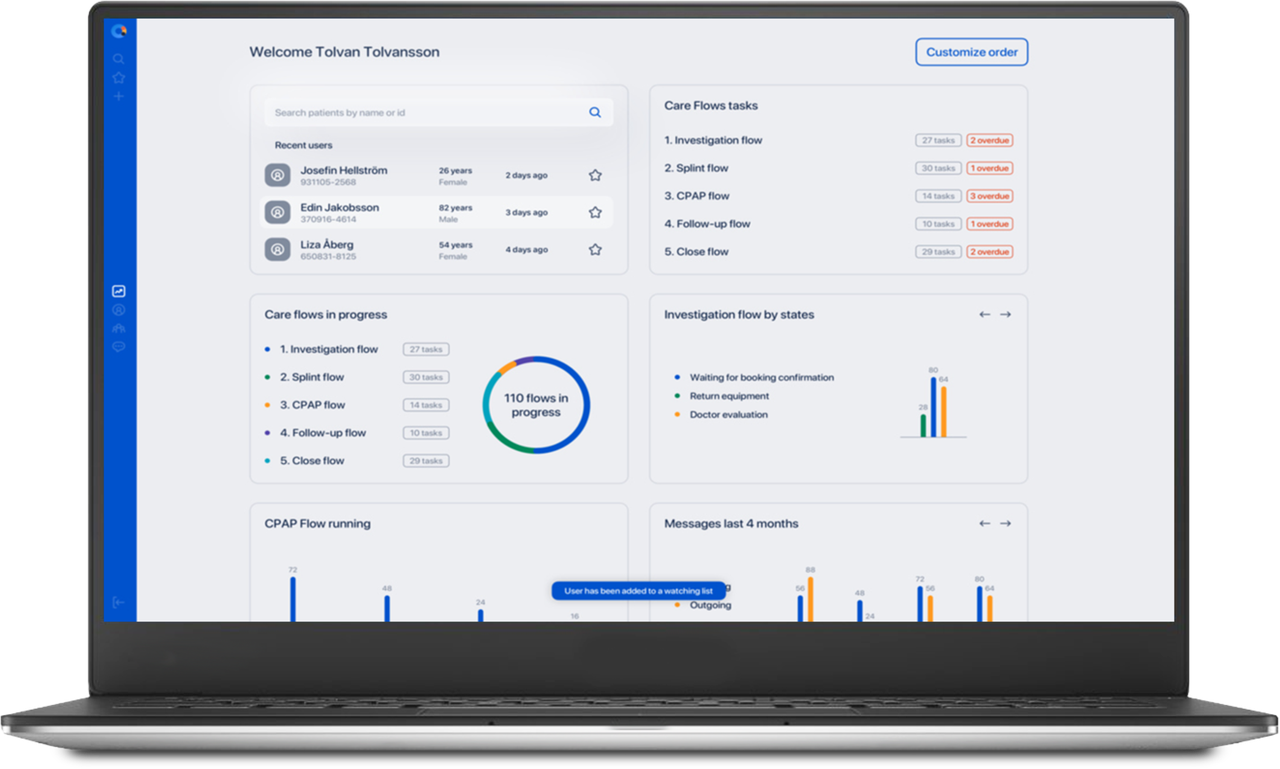Click the plus icon in the sidebar
The width and height of the screenshot is (1280, 769).
[119, 96]
